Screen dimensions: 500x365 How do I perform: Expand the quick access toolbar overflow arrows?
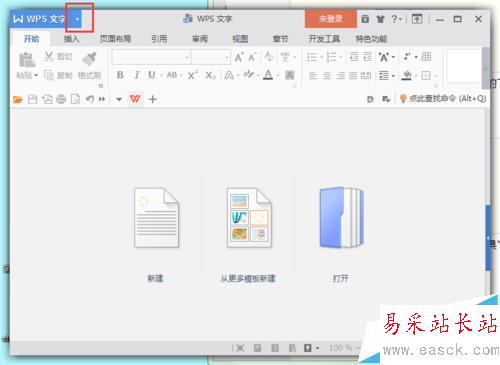(102, 99)
